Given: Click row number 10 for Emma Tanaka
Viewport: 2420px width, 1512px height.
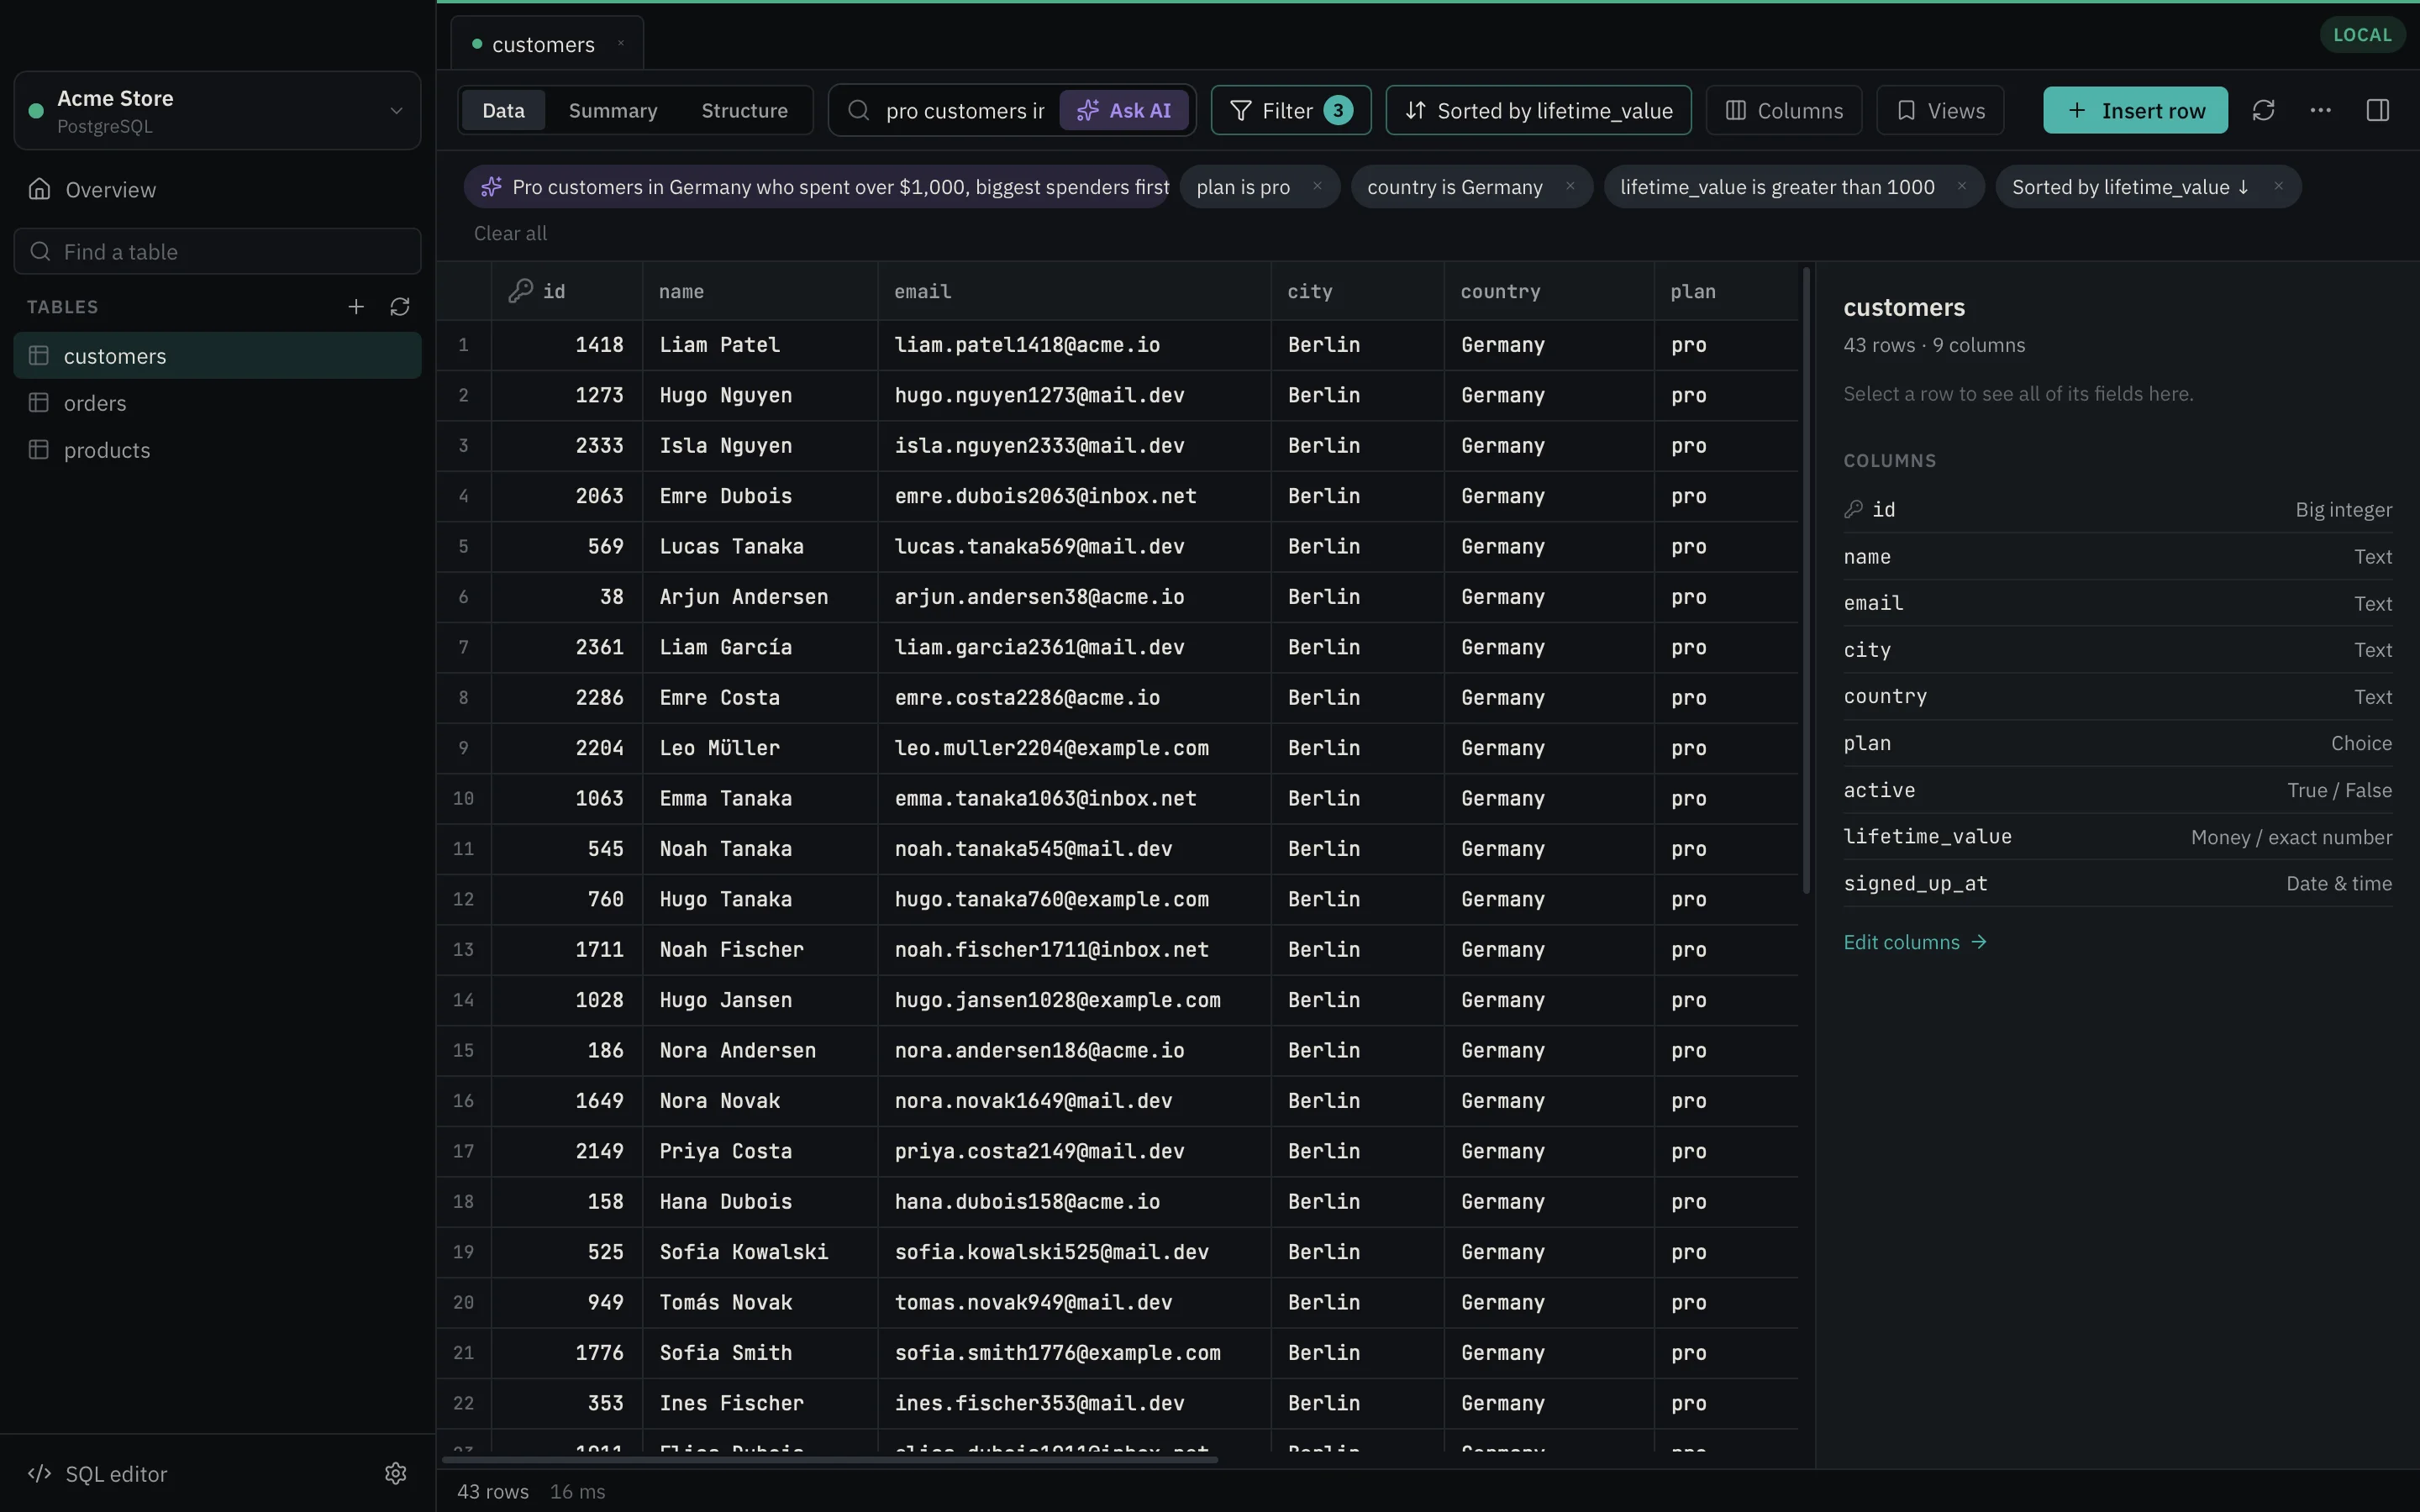Looking at the screenshot, I should pos(463,798).
